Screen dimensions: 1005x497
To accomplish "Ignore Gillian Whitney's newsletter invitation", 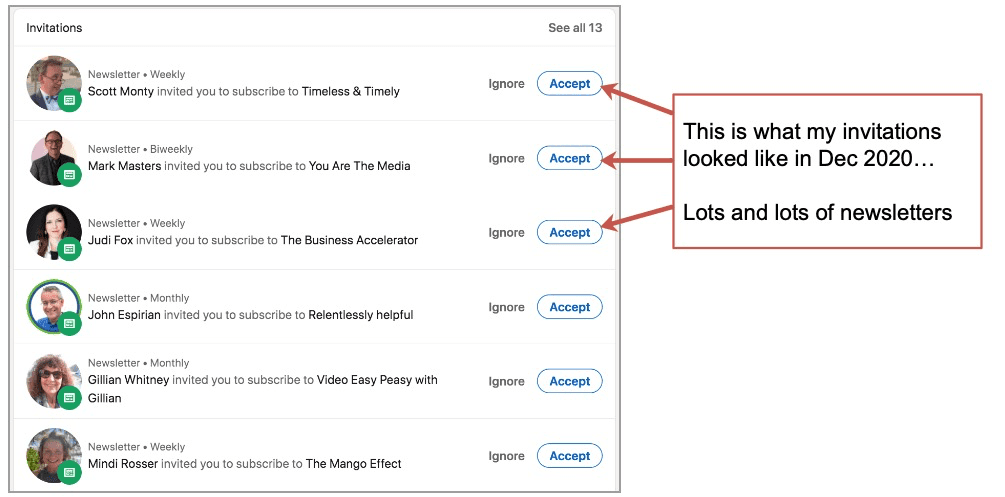I will click(x=506, y=381).
